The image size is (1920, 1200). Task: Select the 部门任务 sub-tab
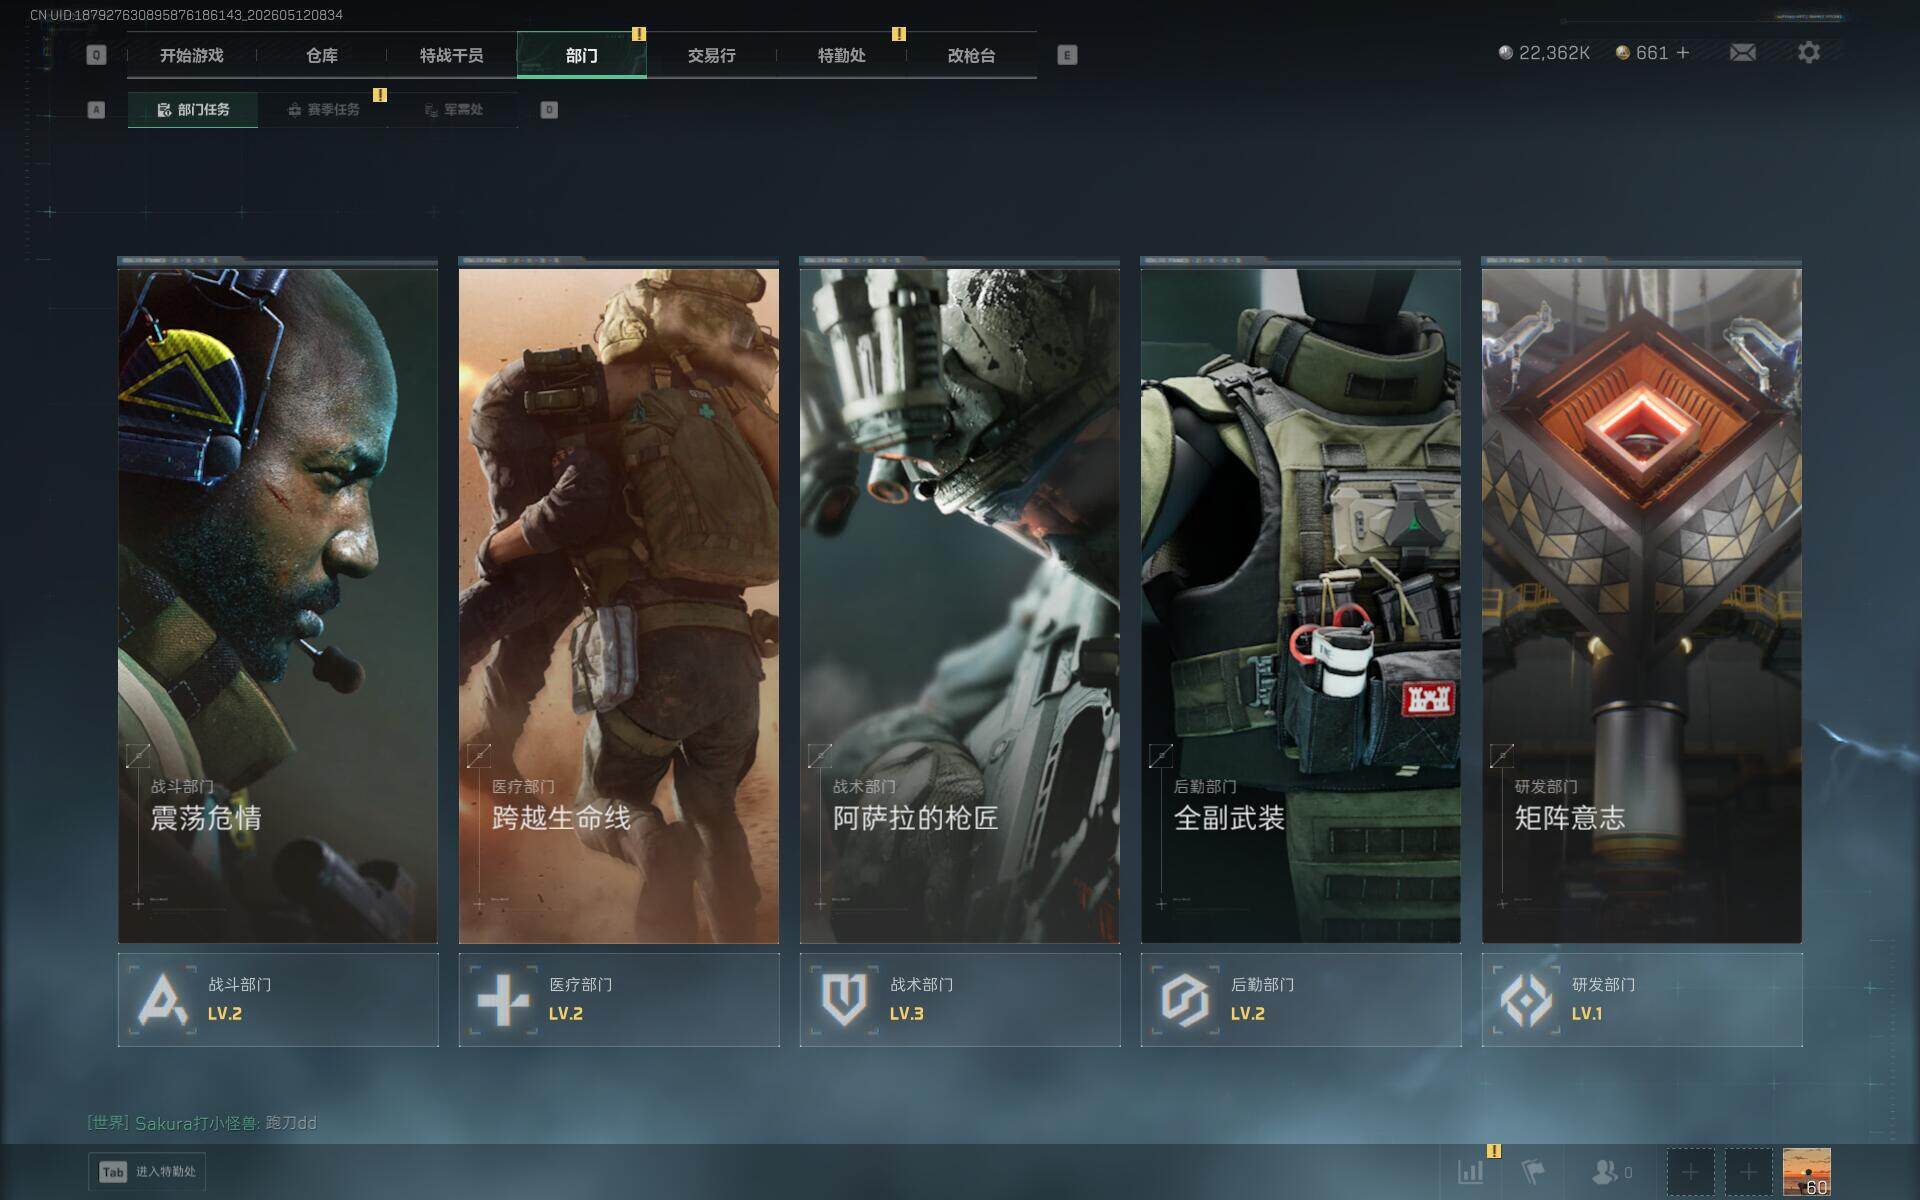coord(193,110)
